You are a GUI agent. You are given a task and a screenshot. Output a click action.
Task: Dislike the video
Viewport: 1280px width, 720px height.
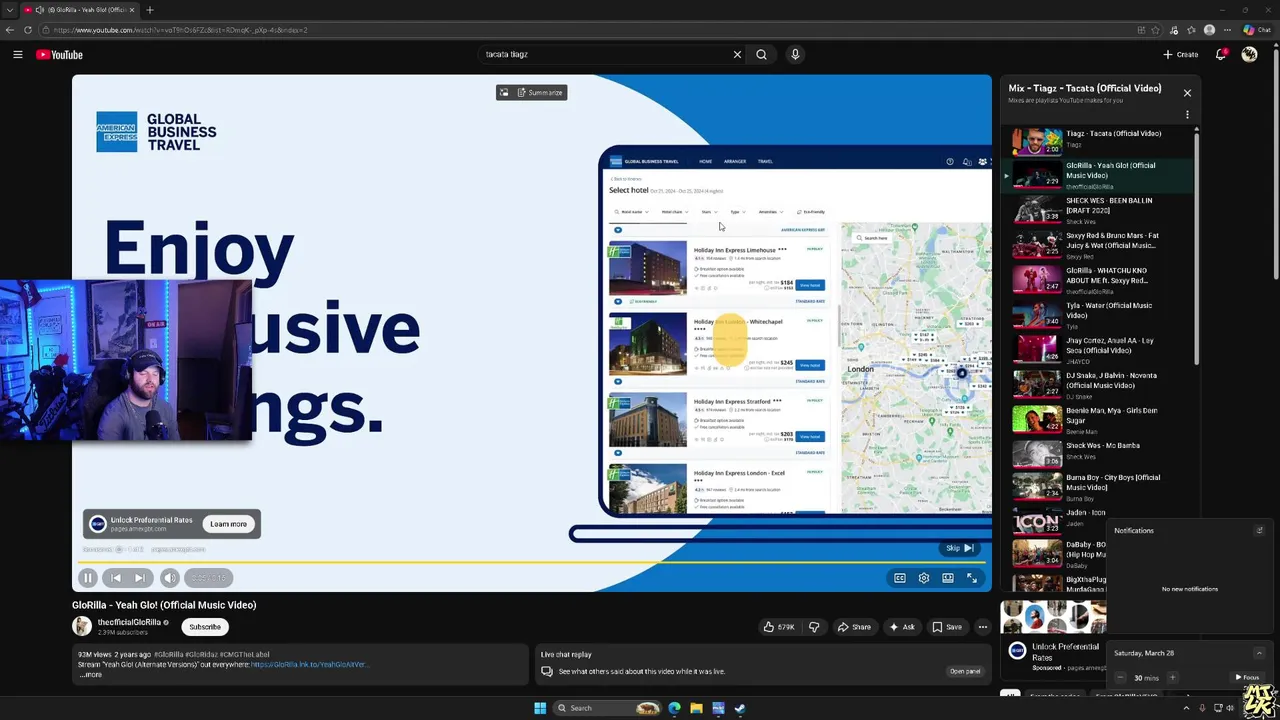coord(814,627)
